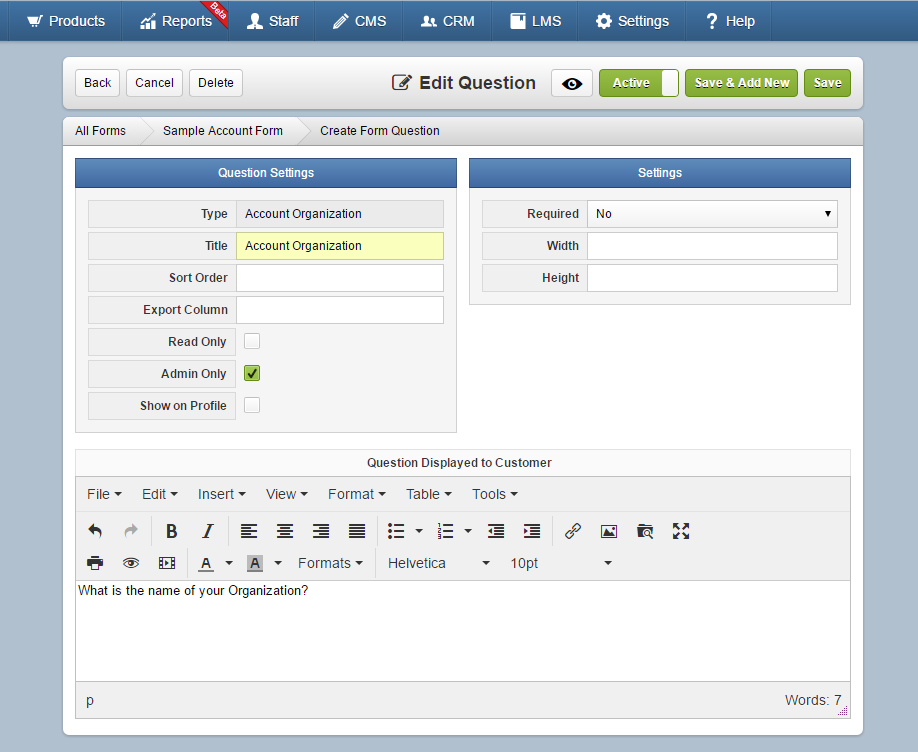Open the editor File menu
The image size is (918, 752).
(x=104, y=494)
